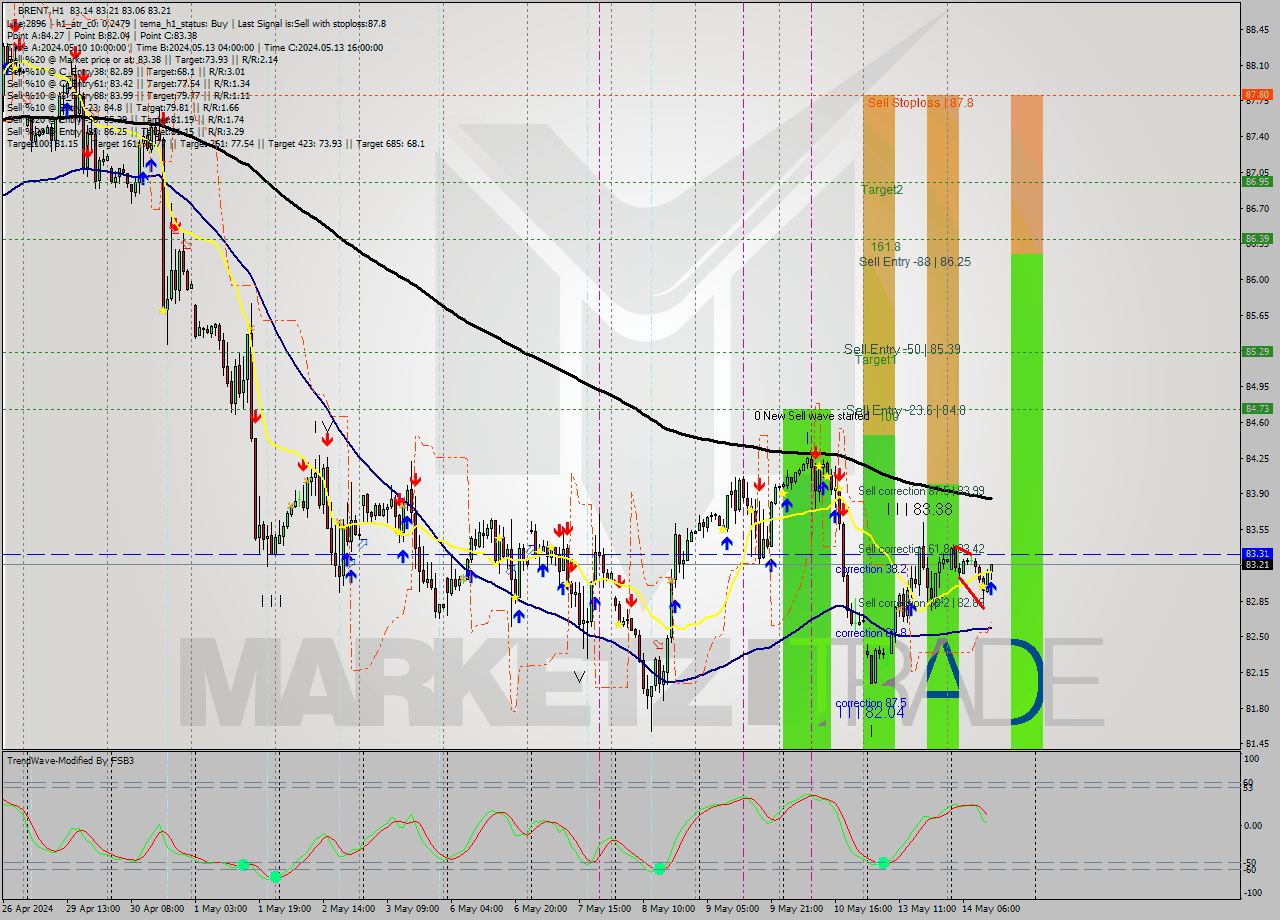
Task: Click the green Target2 label
Action: (883, 189)
